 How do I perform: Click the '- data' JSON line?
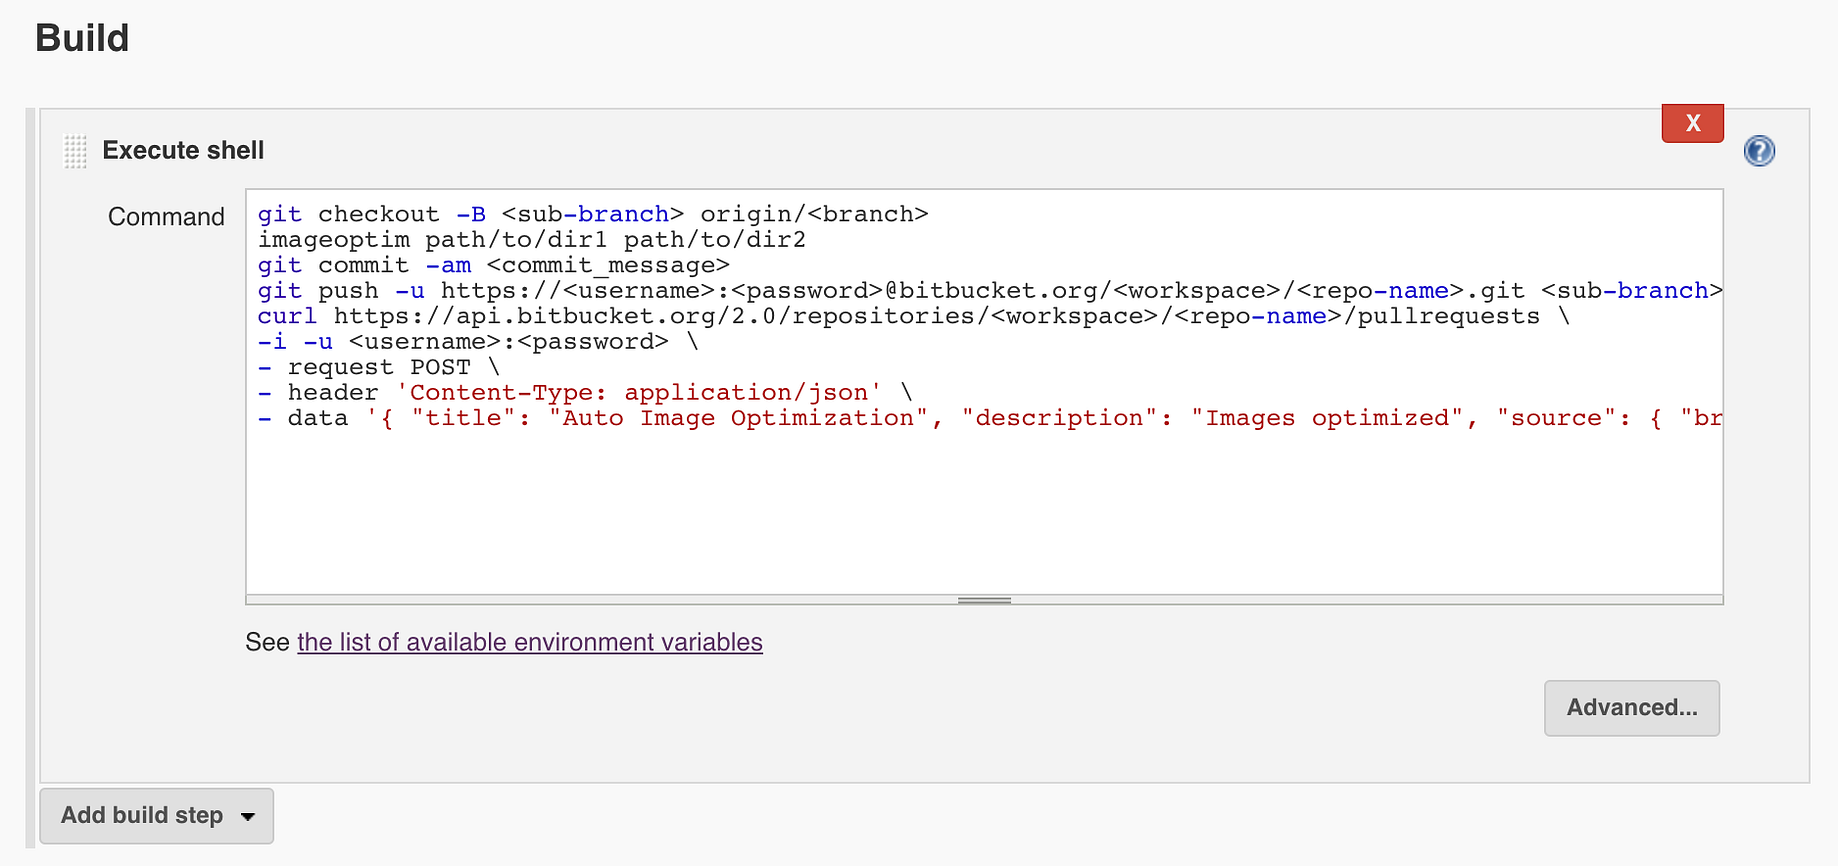point(990,418)
